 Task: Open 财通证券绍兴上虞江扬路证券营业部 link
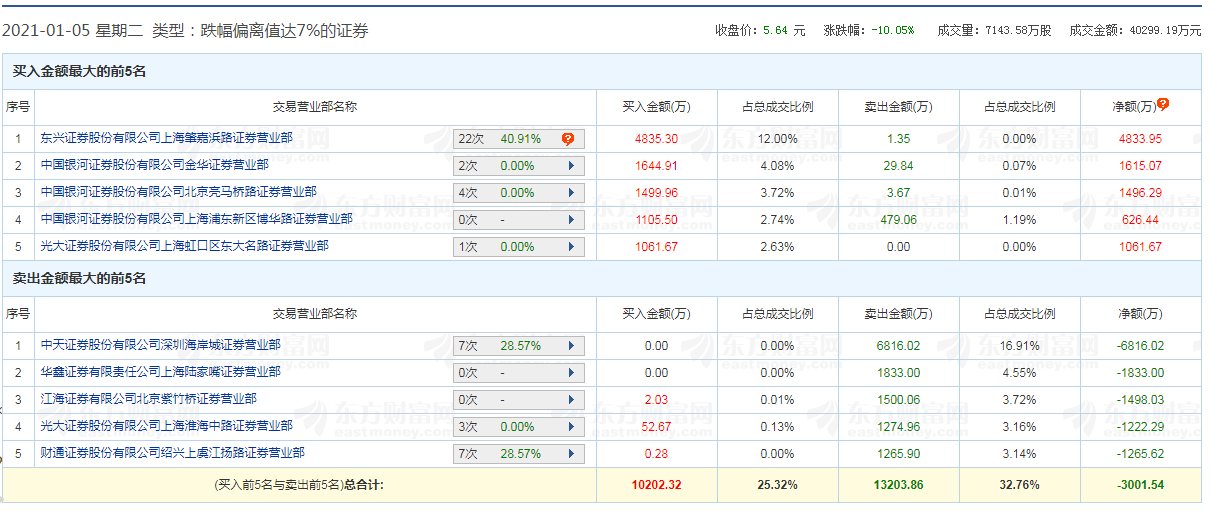[172, 453]
